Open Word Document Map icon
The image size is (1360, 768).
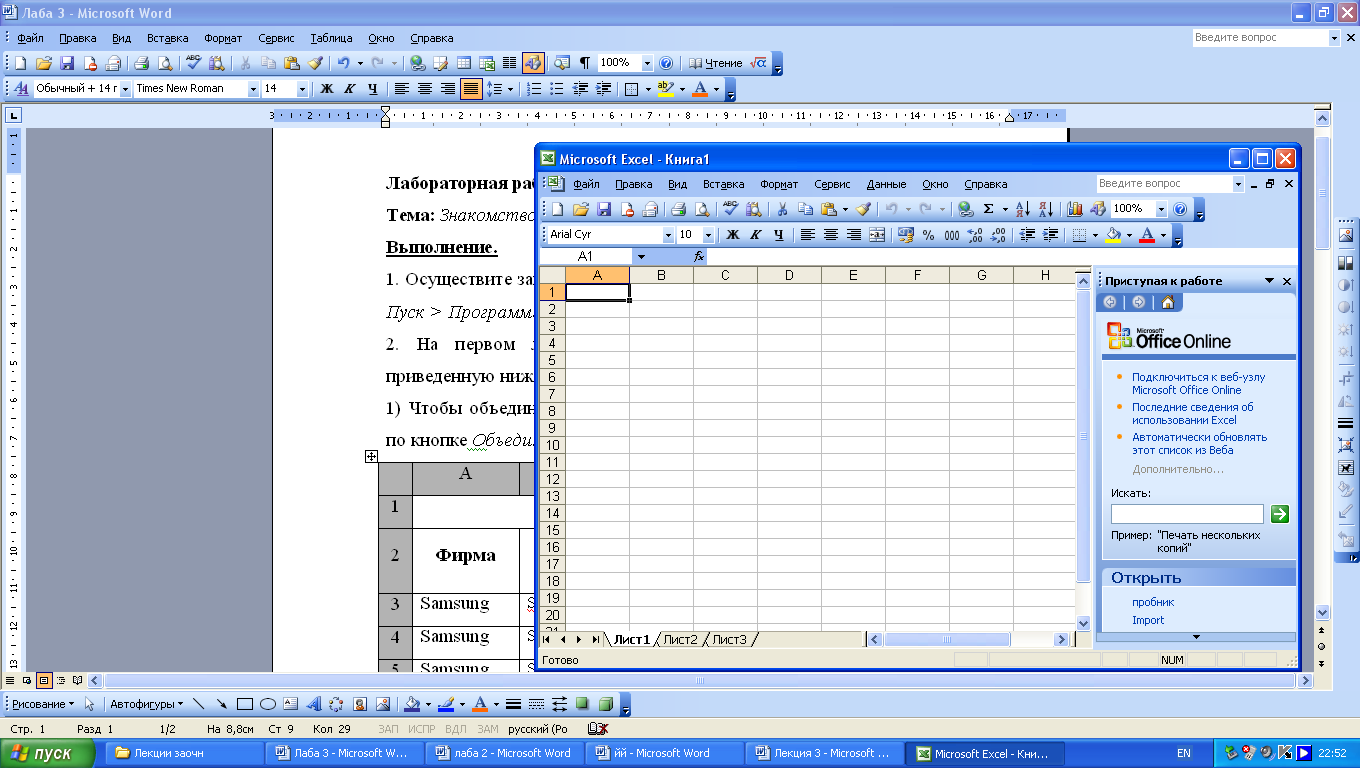point(562,63)
